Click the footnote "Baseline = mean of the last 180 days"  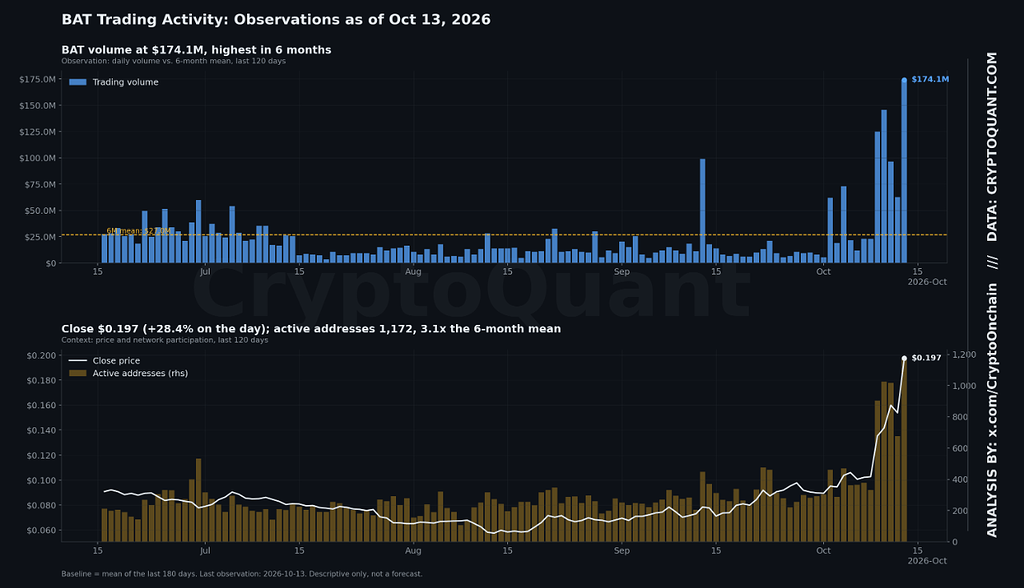129,574
